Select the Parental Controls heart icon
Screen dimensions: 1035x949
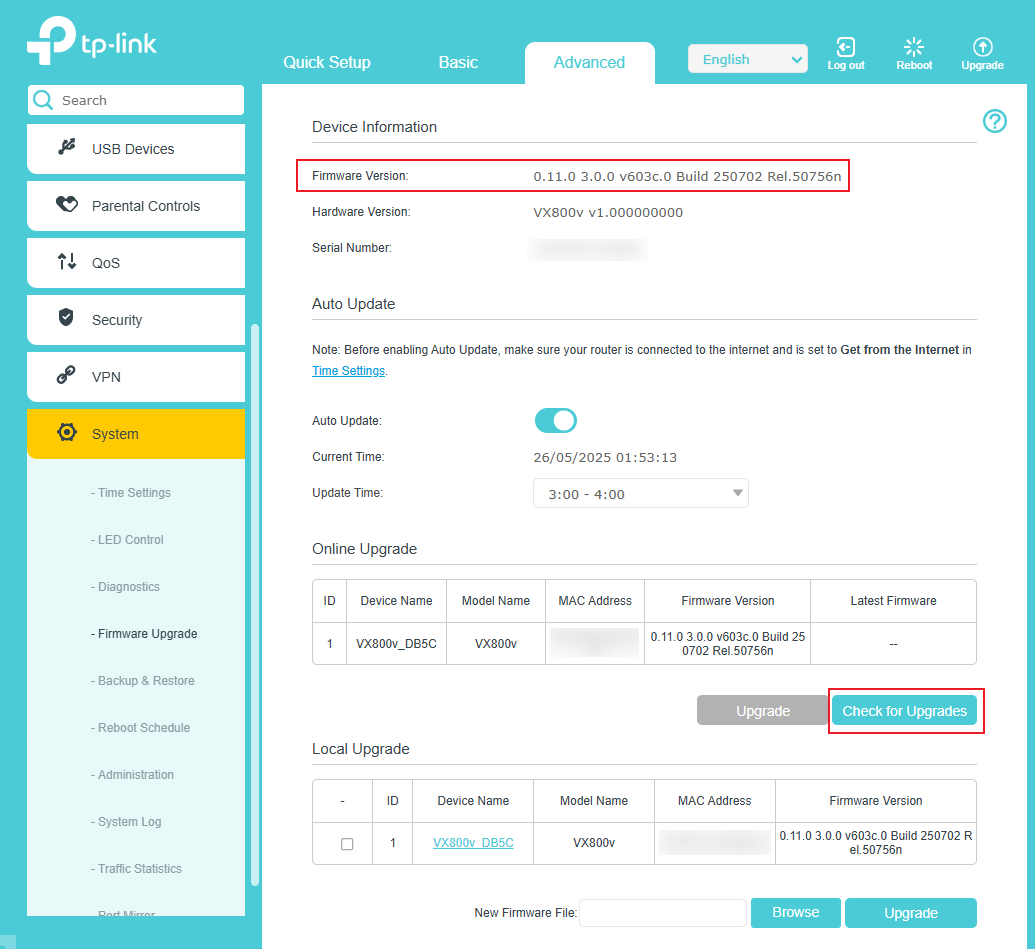(x=67, y=205)
